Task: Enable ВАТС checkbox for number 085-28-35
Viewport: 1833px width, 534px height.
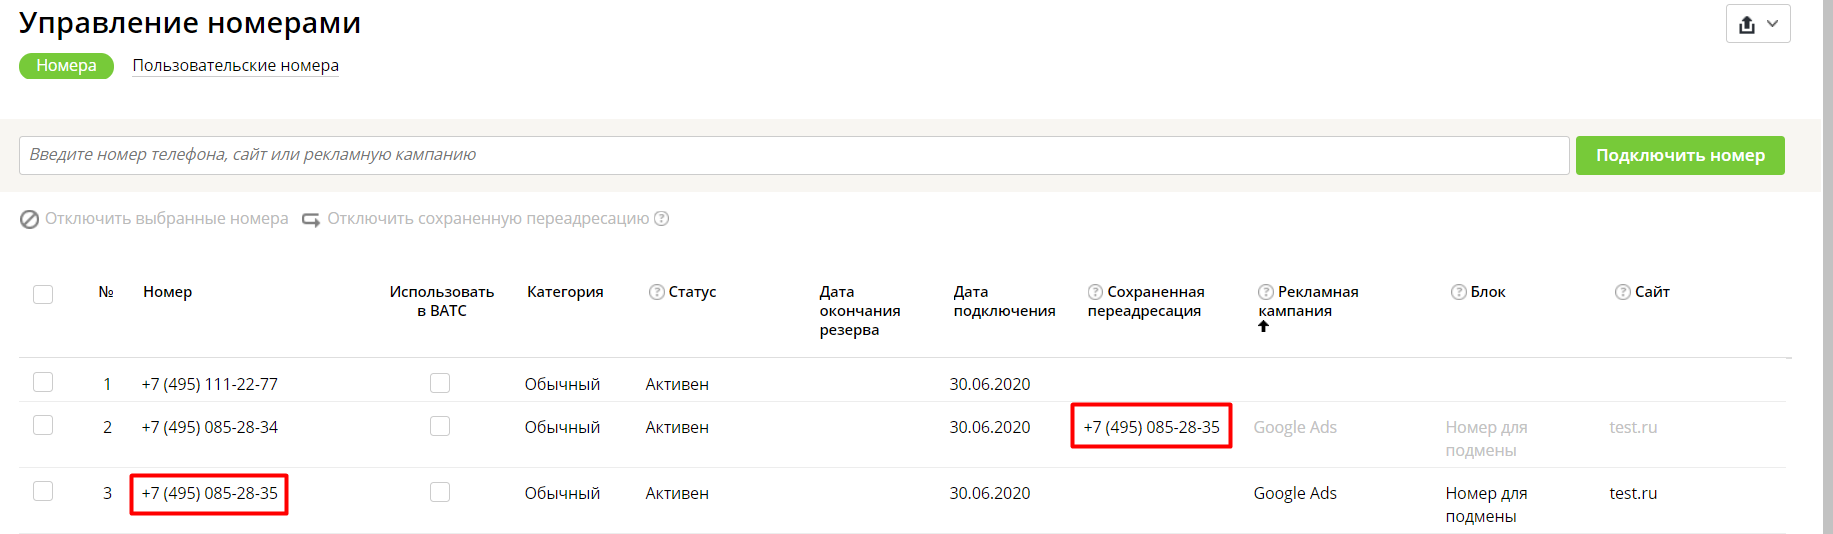Action: click(x=440, y=492)
